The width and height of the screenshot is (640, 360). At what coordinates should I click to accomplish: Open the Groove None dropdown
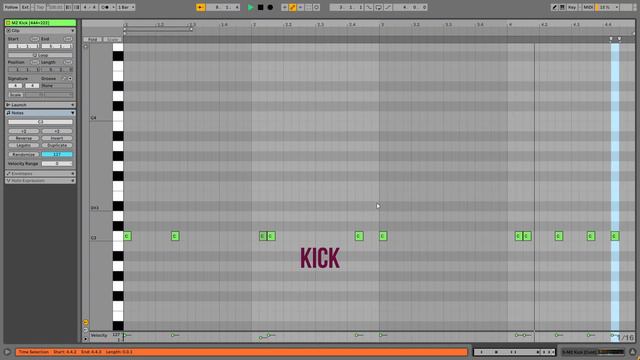click(x=57, y=86)
